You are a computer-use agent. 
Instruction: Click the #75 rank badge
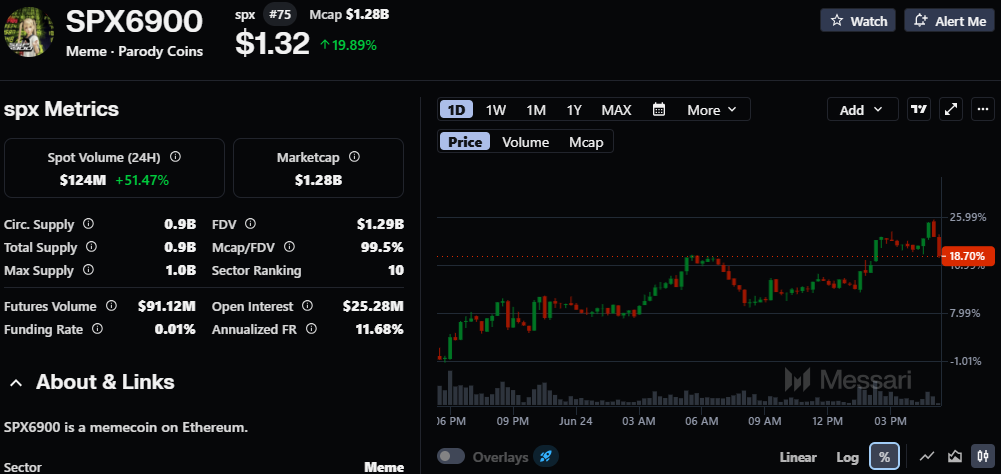280,15
